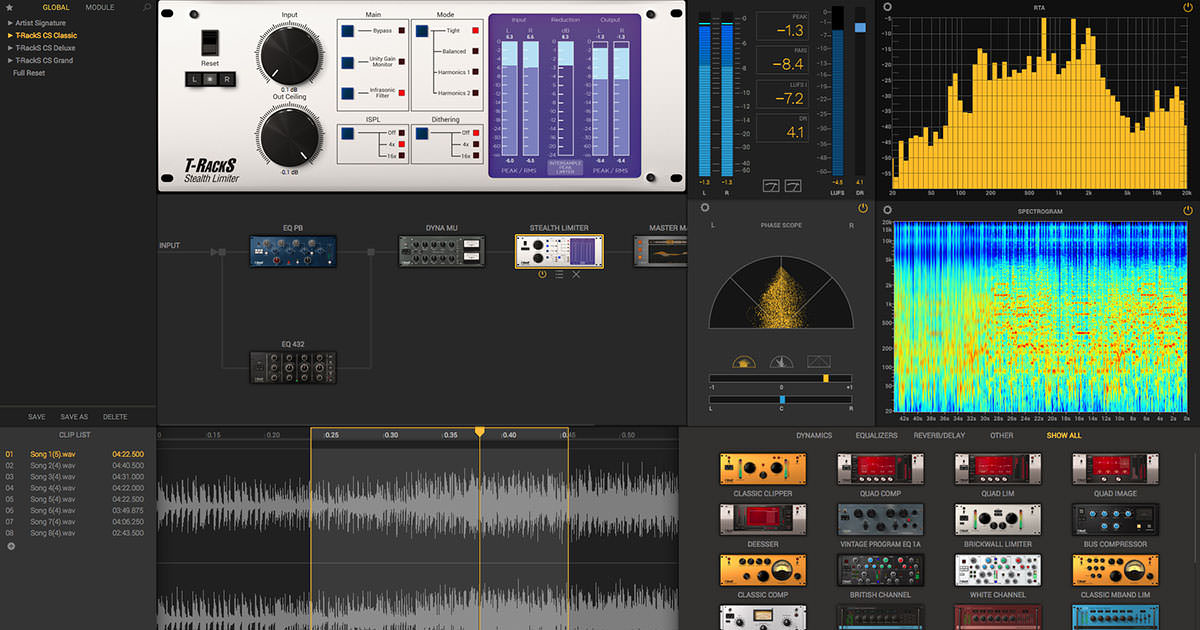The width and height of the screenshot is (1200, 630).
Task: Click the Out Ceiling knob
Action: click(289, 139)
